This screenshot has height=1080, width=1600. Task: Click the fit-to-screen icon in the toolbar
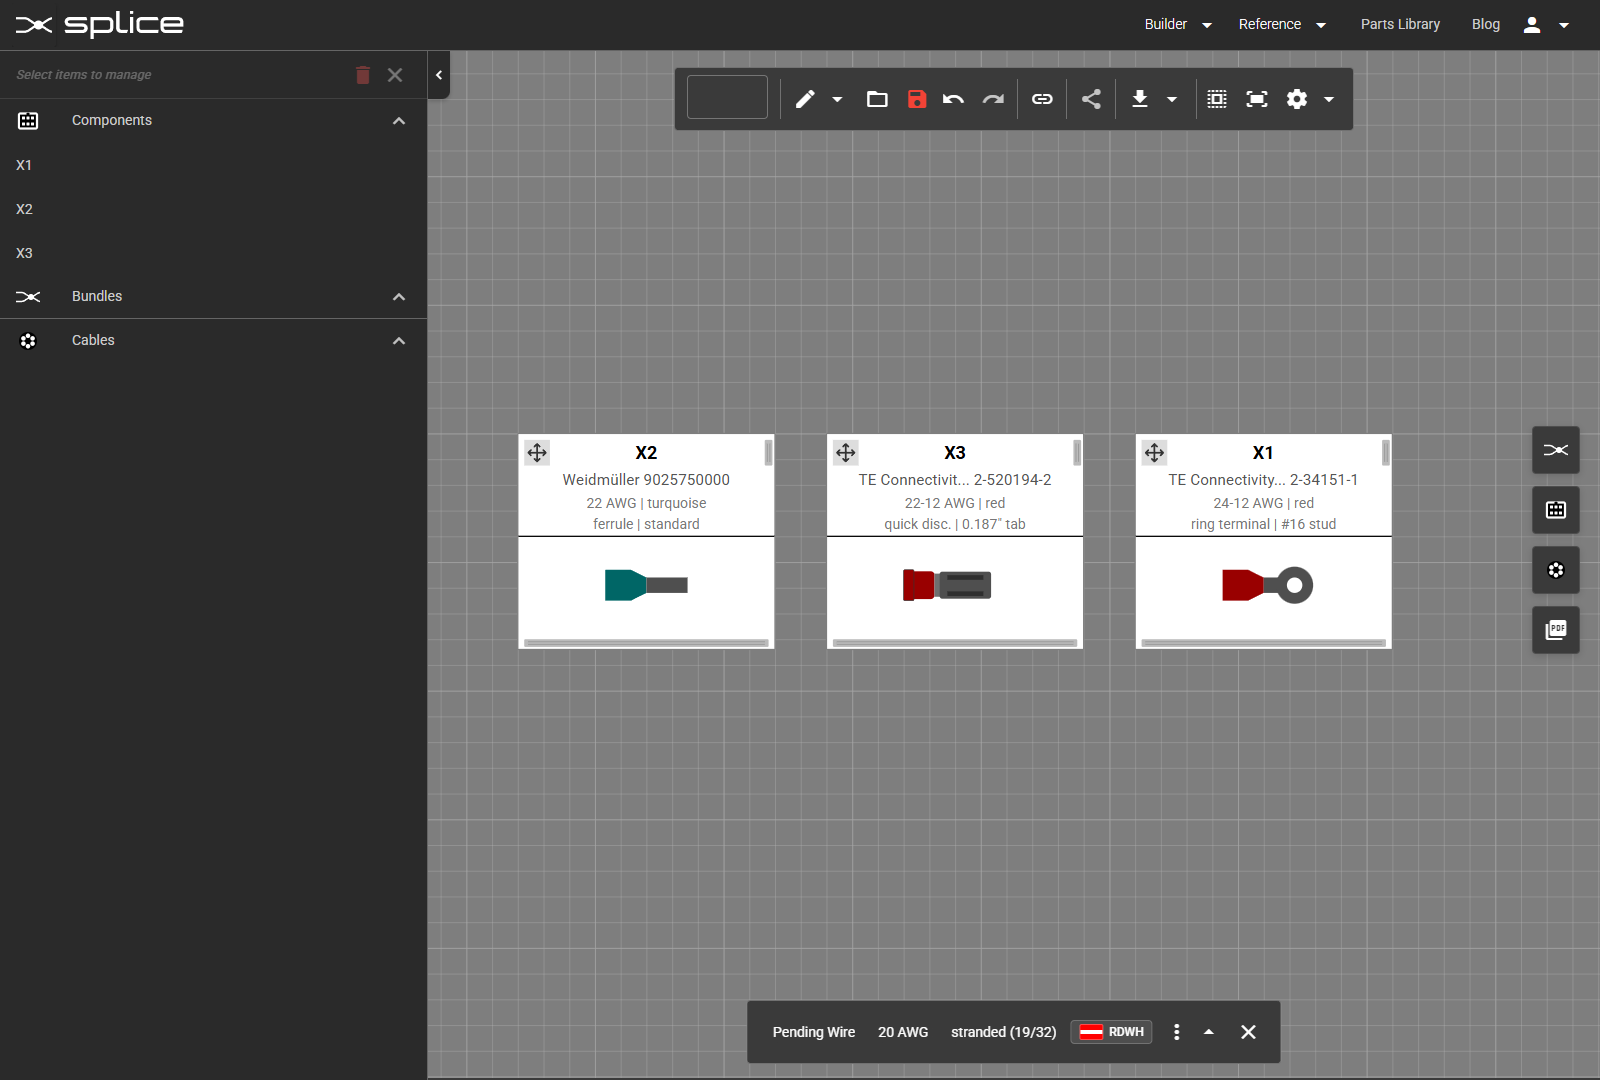pyautogui.click(x=1256, y=99)
